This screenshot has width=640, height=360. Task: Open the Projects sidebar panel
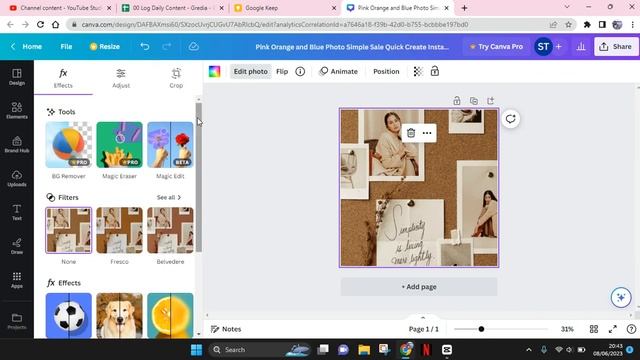click(x=17, y=321)
